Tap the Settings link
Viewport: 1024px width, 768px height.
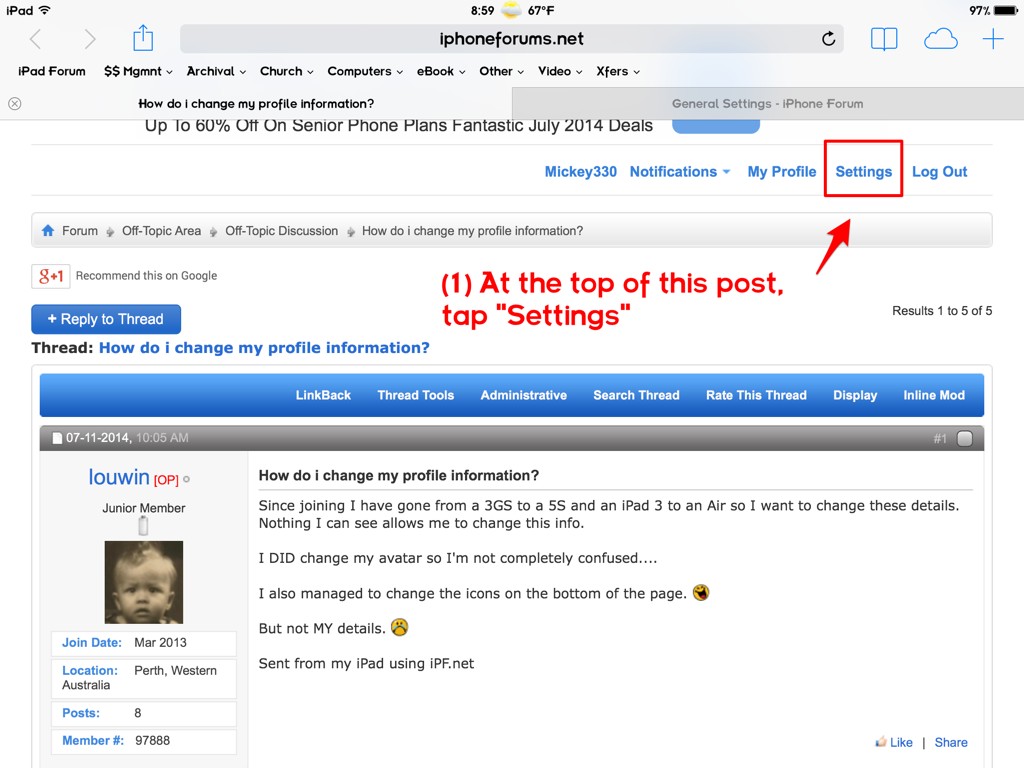[x=863, y=172]
